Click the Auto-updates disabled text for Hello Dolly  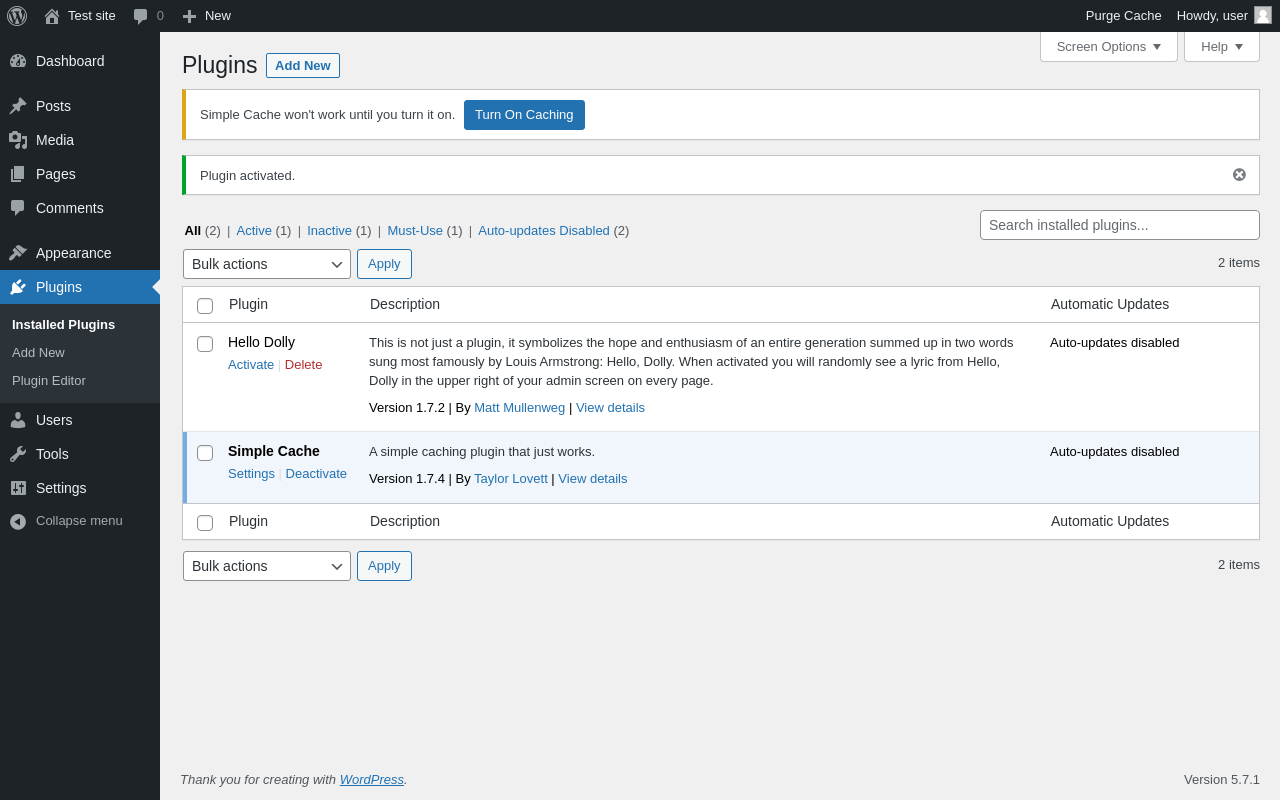[1115, 343]
